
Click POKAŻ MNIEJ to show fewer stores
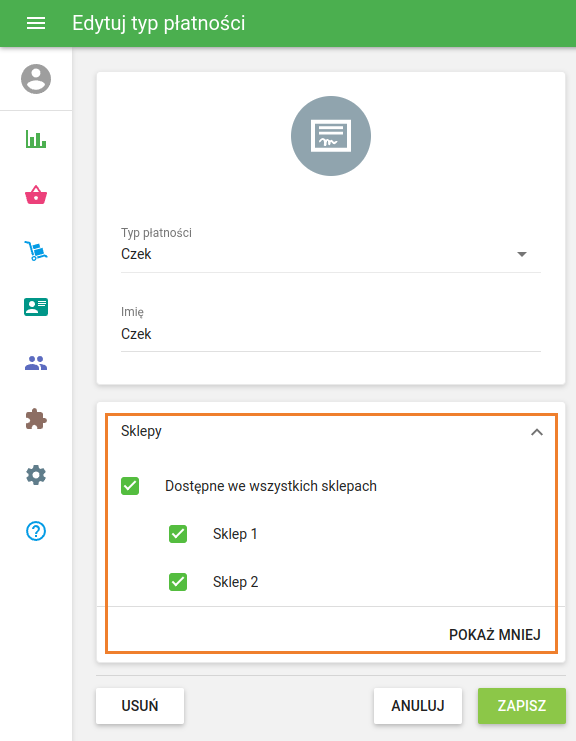coord(495,635)
